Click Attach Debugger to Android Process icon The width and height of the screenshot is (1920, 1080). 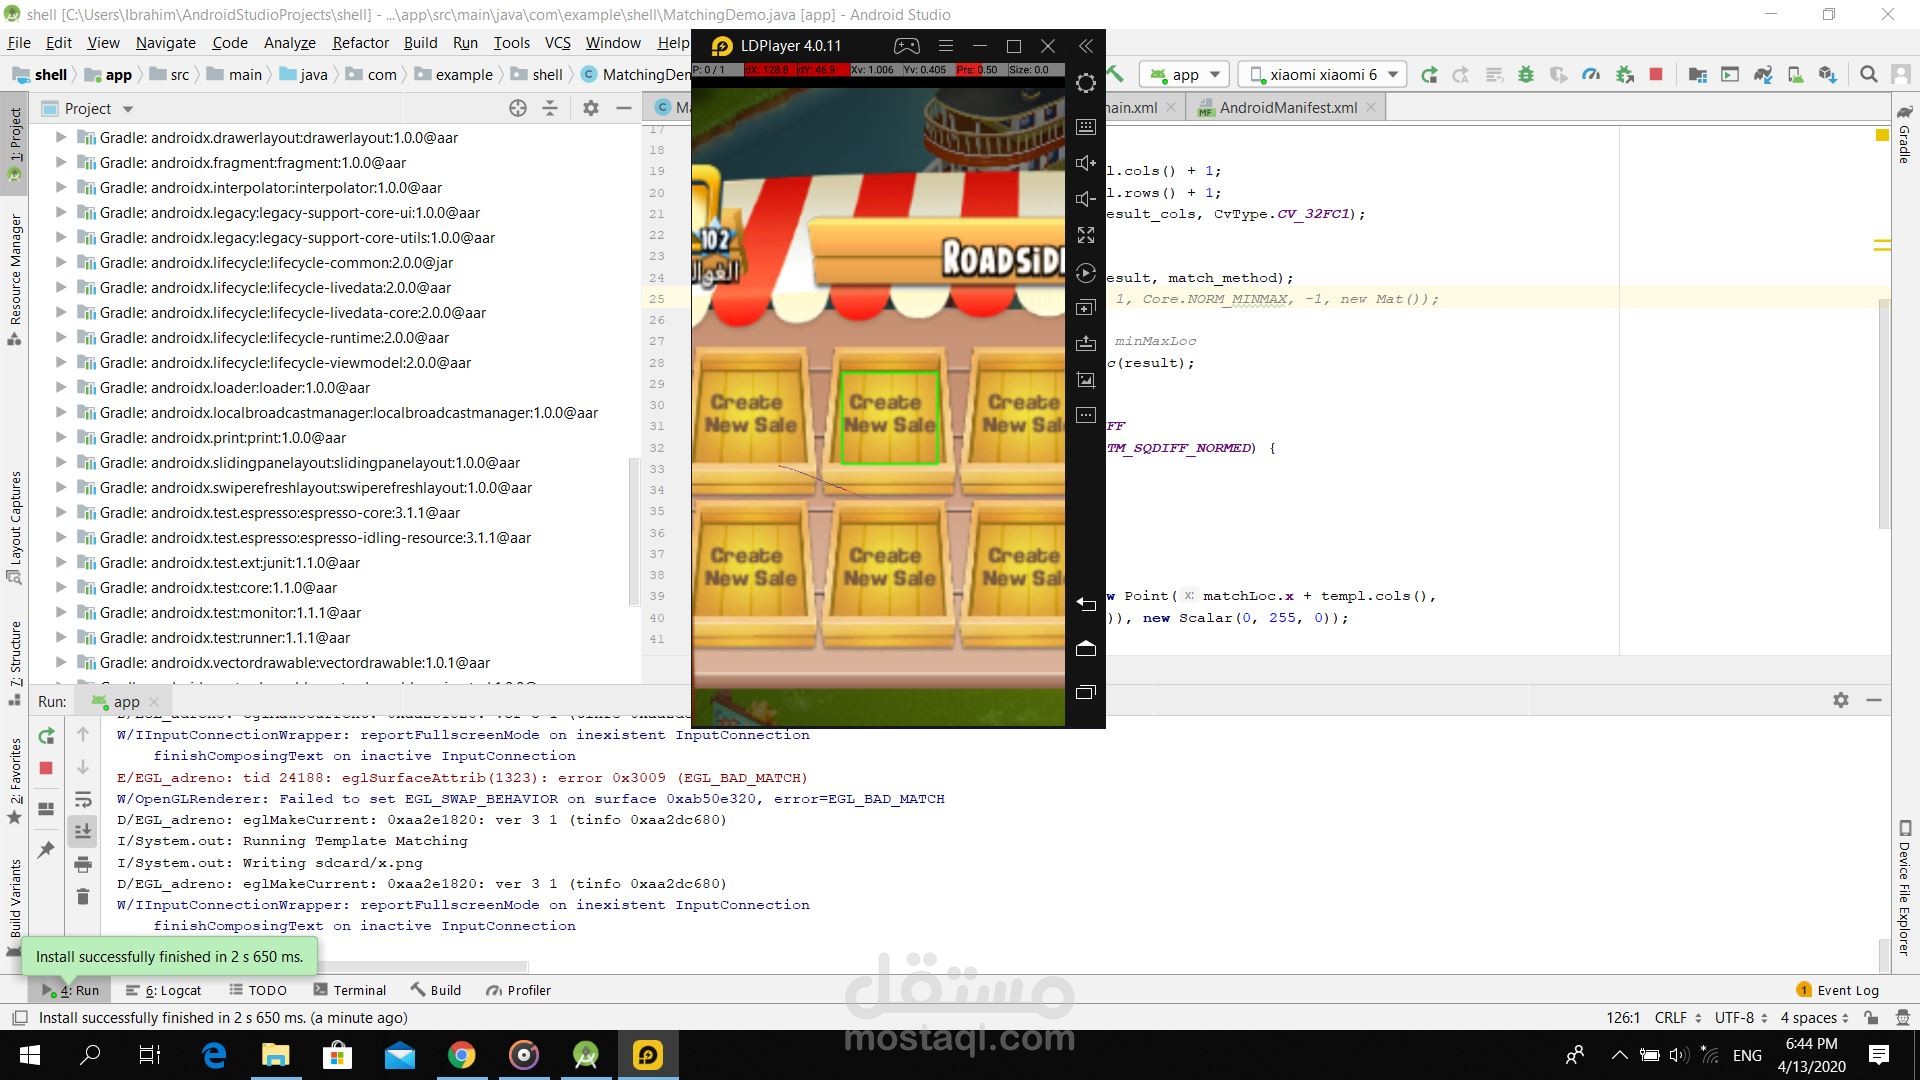1624,74
